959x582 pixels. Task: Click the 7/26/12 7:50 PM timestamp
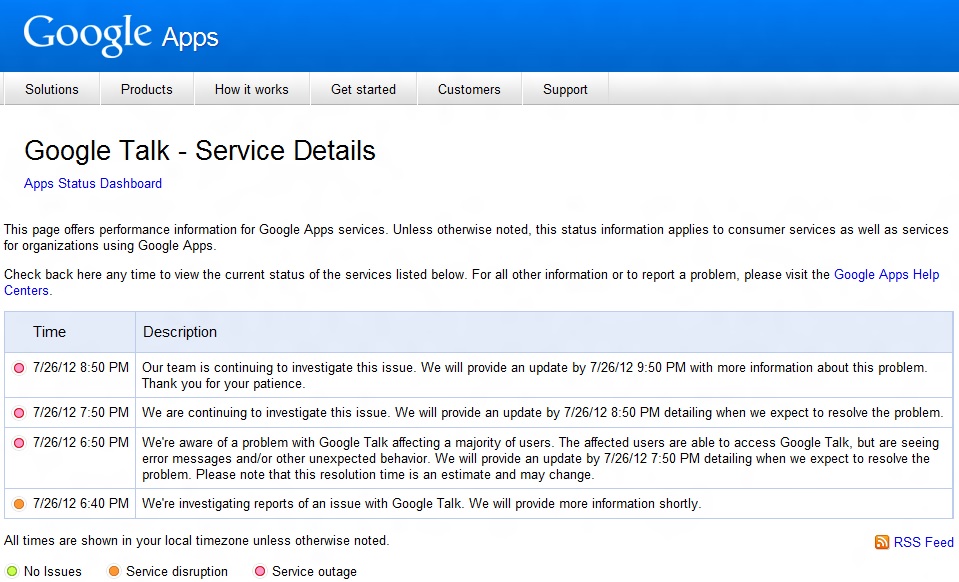(81, 413)
